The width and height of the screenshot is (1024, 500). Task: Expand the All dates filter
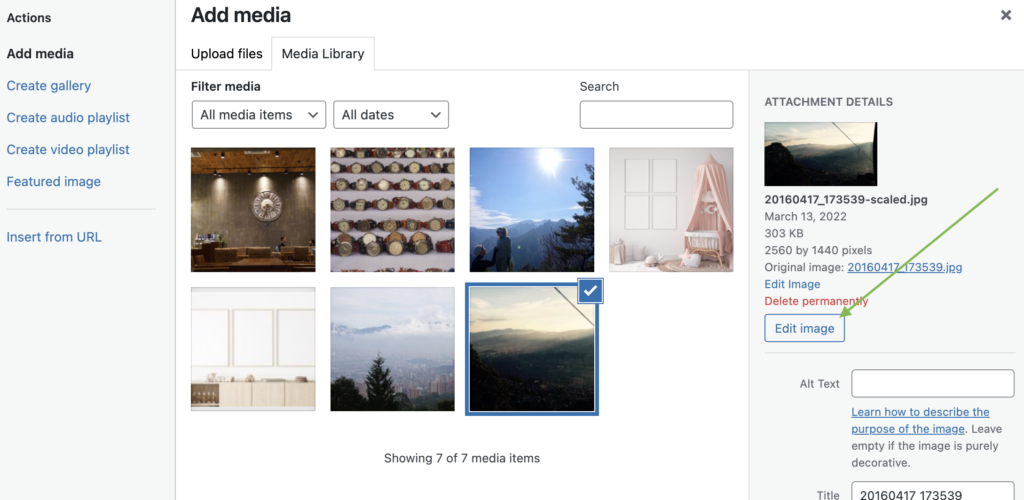click(x=391, y=115)
